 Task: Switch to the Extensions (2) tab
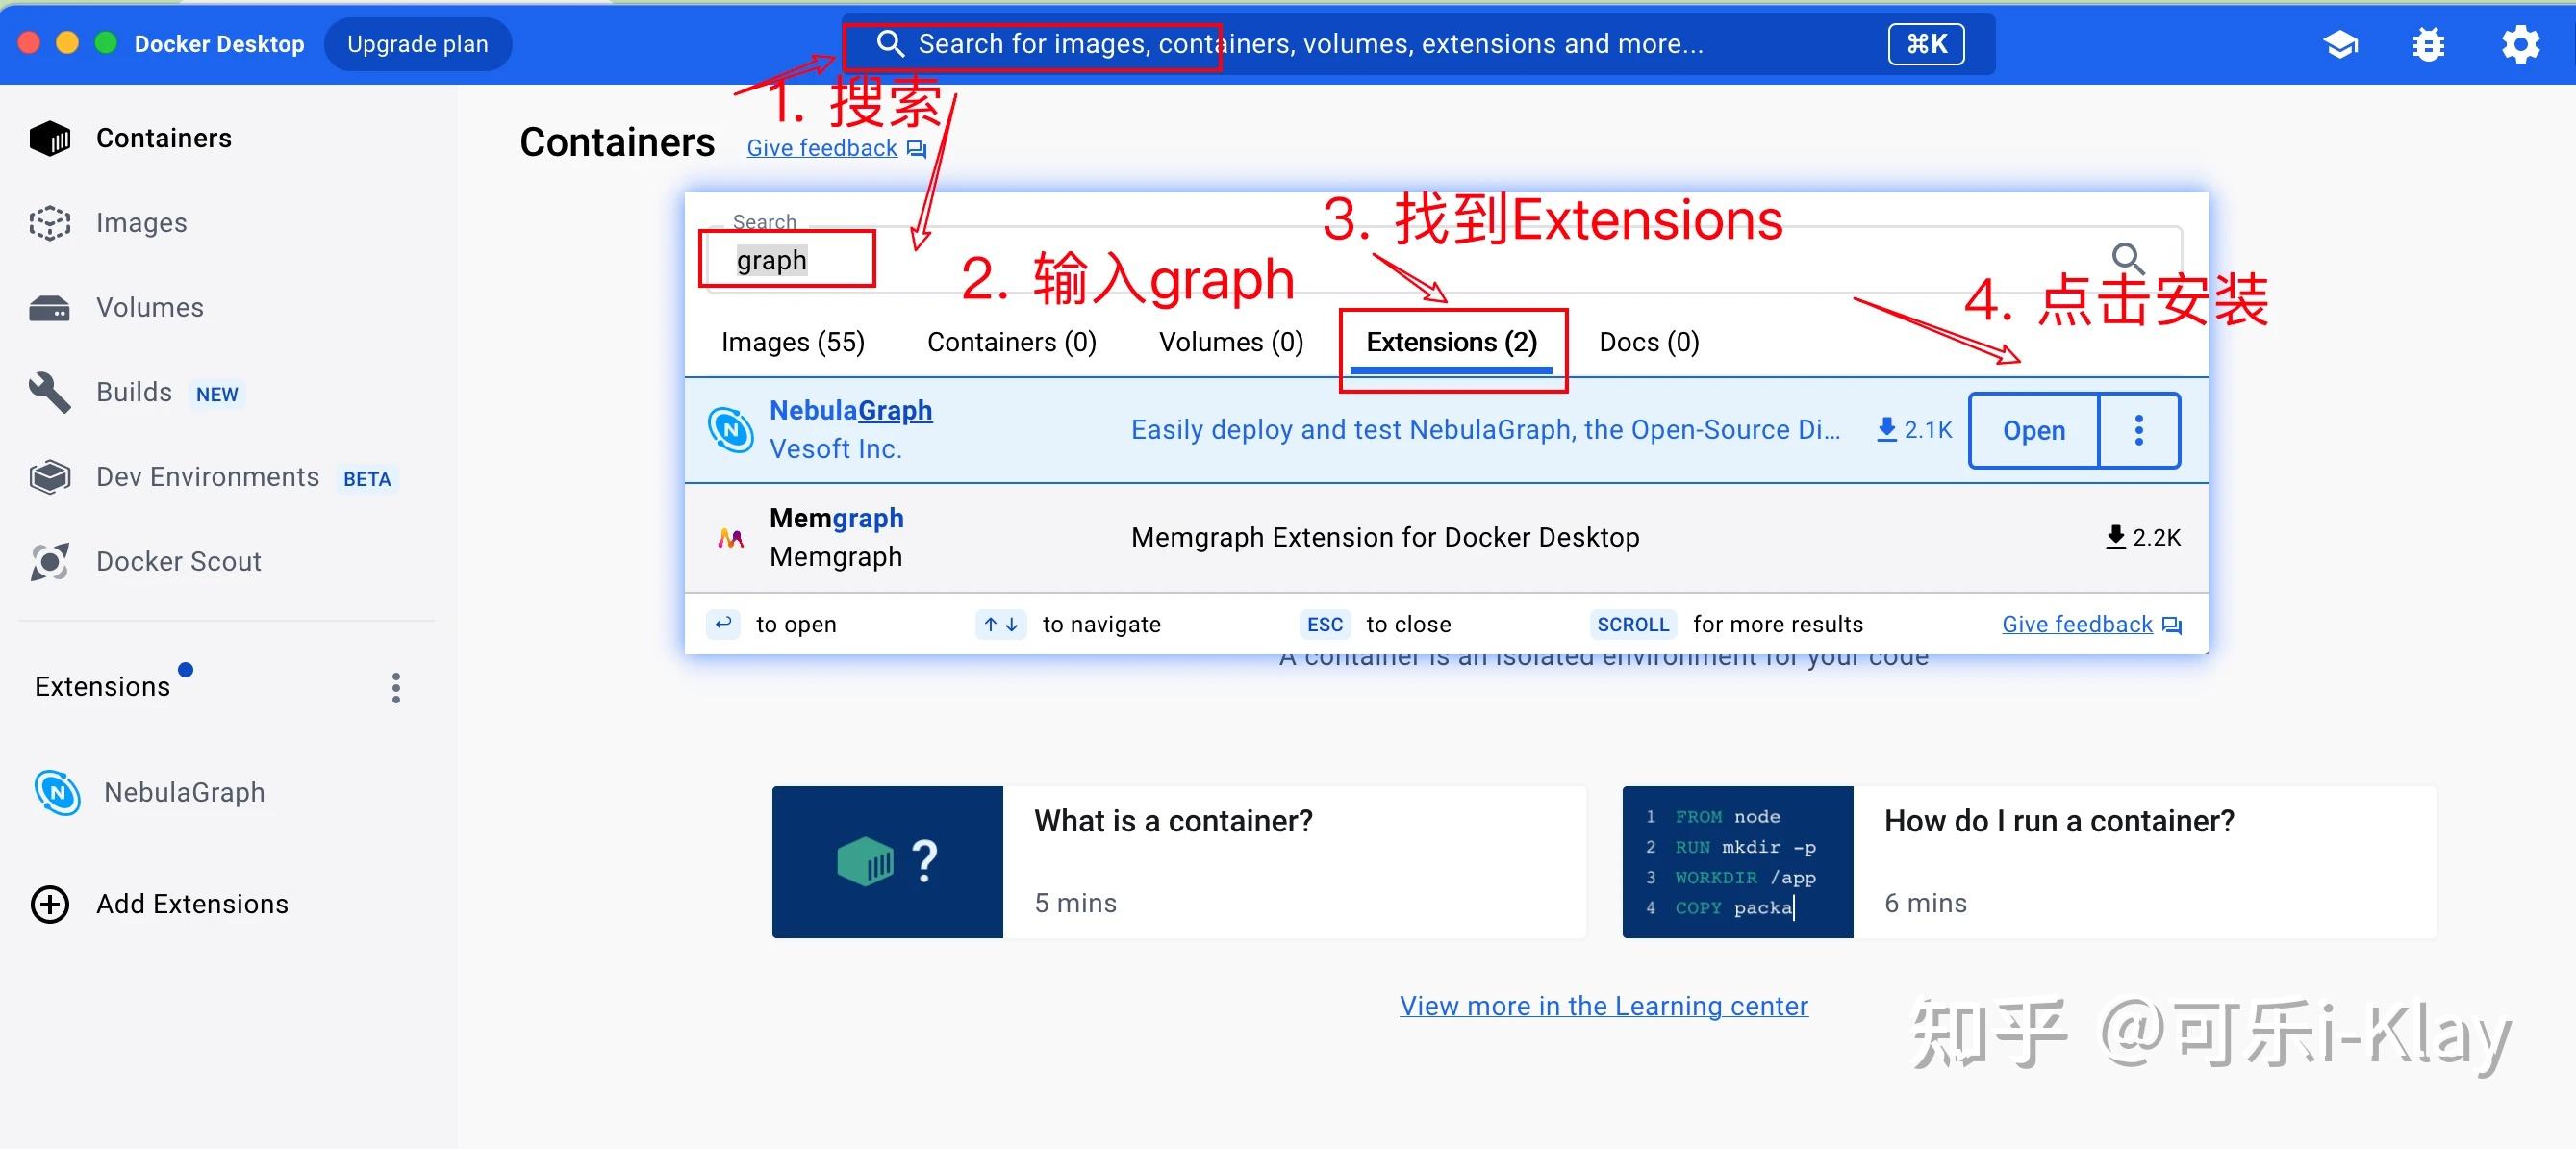tap(1451, 341)
